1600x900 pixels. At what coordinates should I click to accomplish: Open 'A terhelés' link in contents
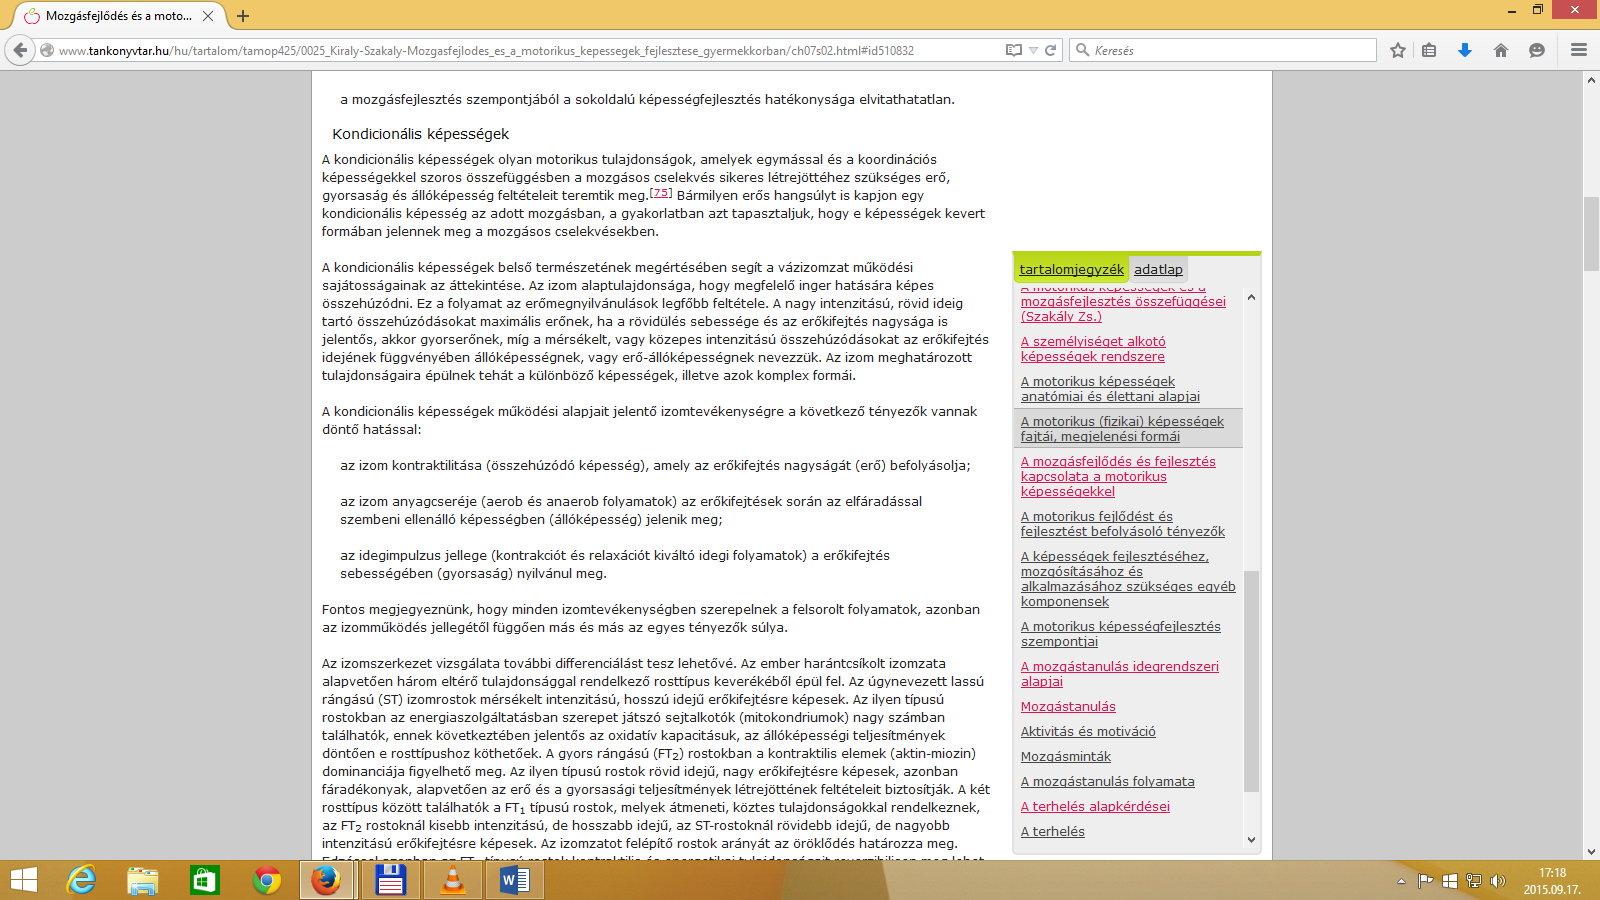click(1052, 832)
